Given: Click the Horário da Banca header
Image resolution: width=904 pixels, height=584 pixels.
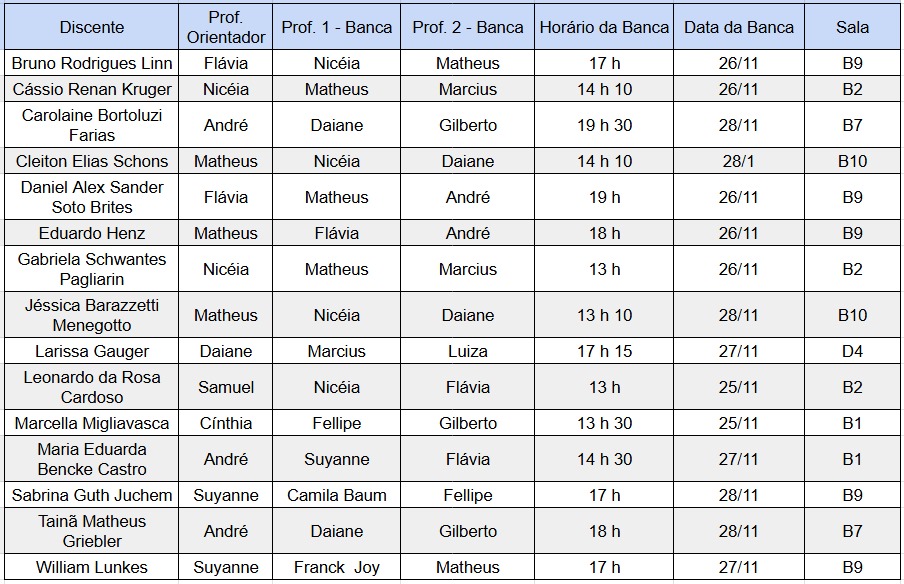Looking at the screenshot, I should (604, 27).
